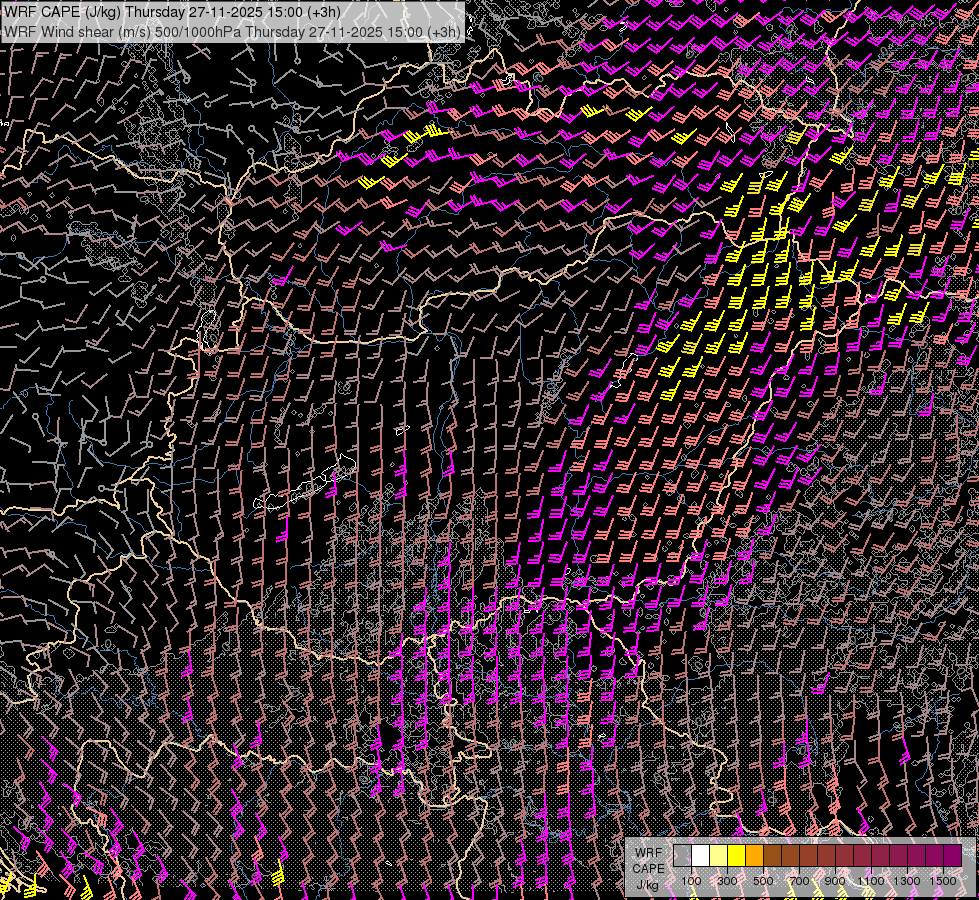
Task: Click the 100 label on the legend scale
Action: point(691,881)
